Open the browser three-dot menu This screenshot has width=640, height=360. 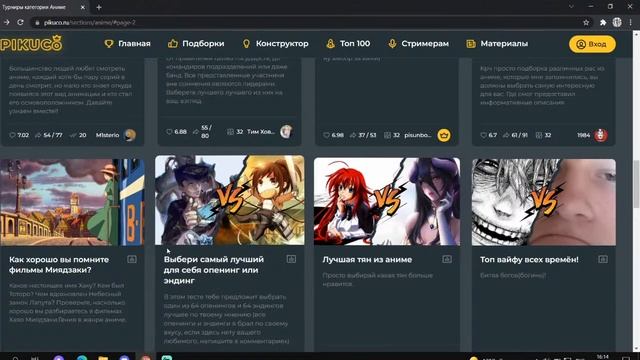631,22
